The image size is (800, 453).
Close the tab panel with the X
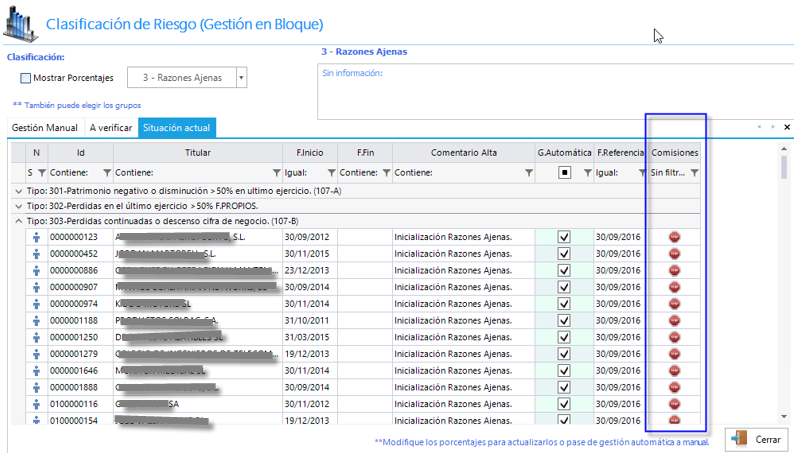point(787,127)
